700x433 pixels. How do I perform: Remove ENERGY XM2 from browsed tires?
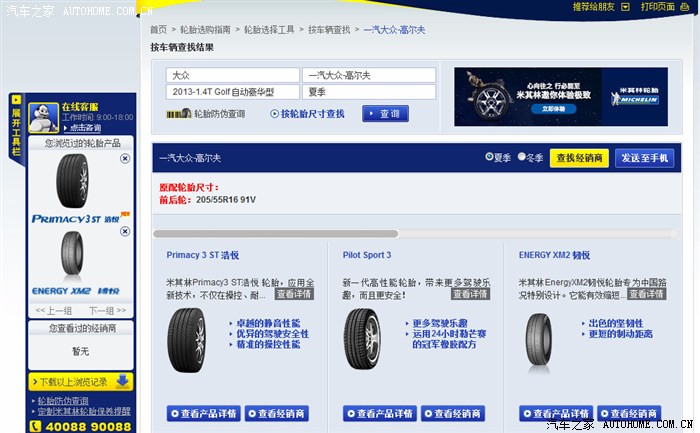click(x=125, y=232)
